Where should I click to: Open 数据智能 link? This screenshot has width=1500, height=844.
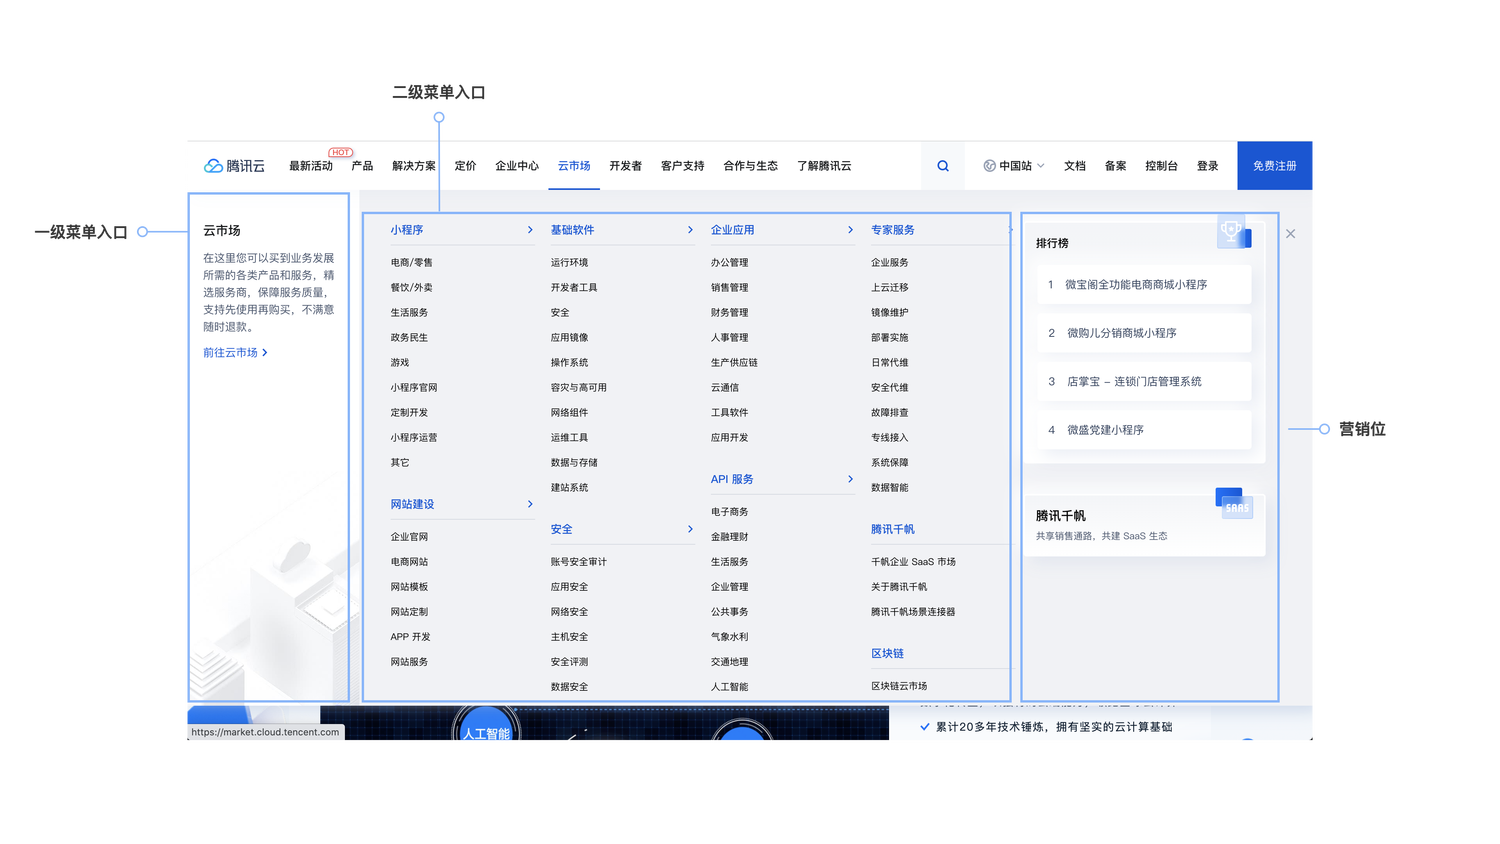click(x=889, y=487)
